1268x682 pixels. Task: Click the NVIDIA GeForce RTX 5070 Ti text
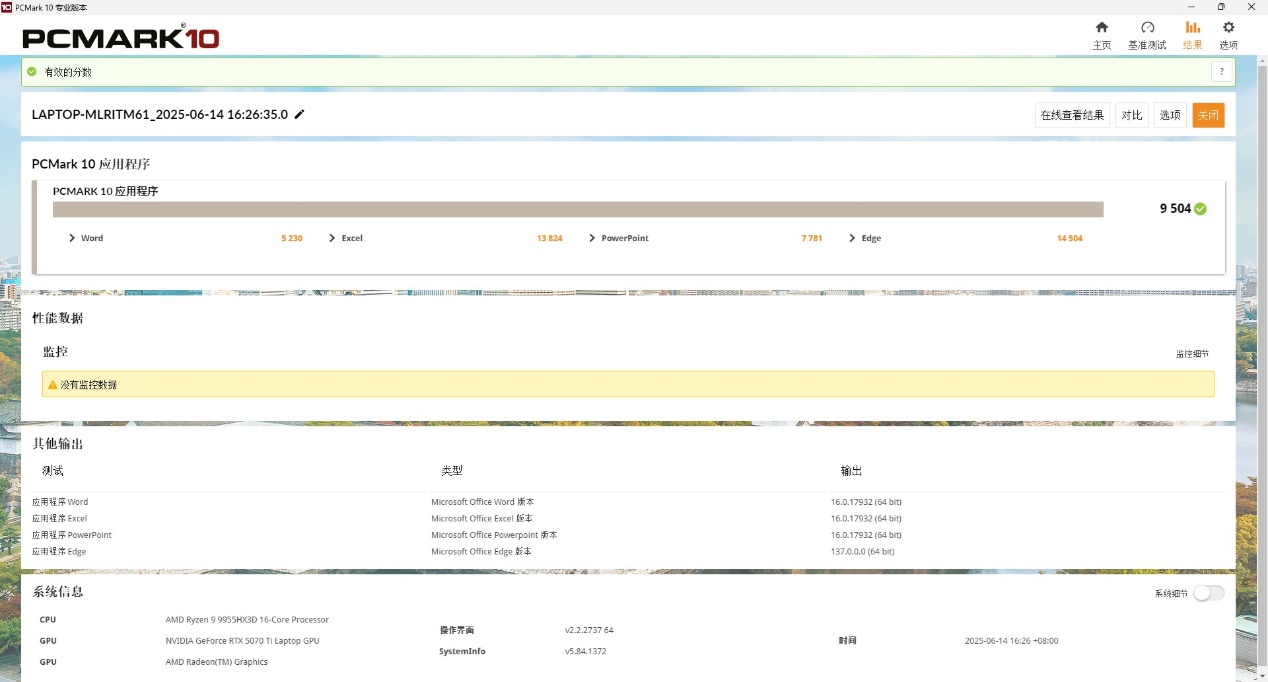coord(242,641)
